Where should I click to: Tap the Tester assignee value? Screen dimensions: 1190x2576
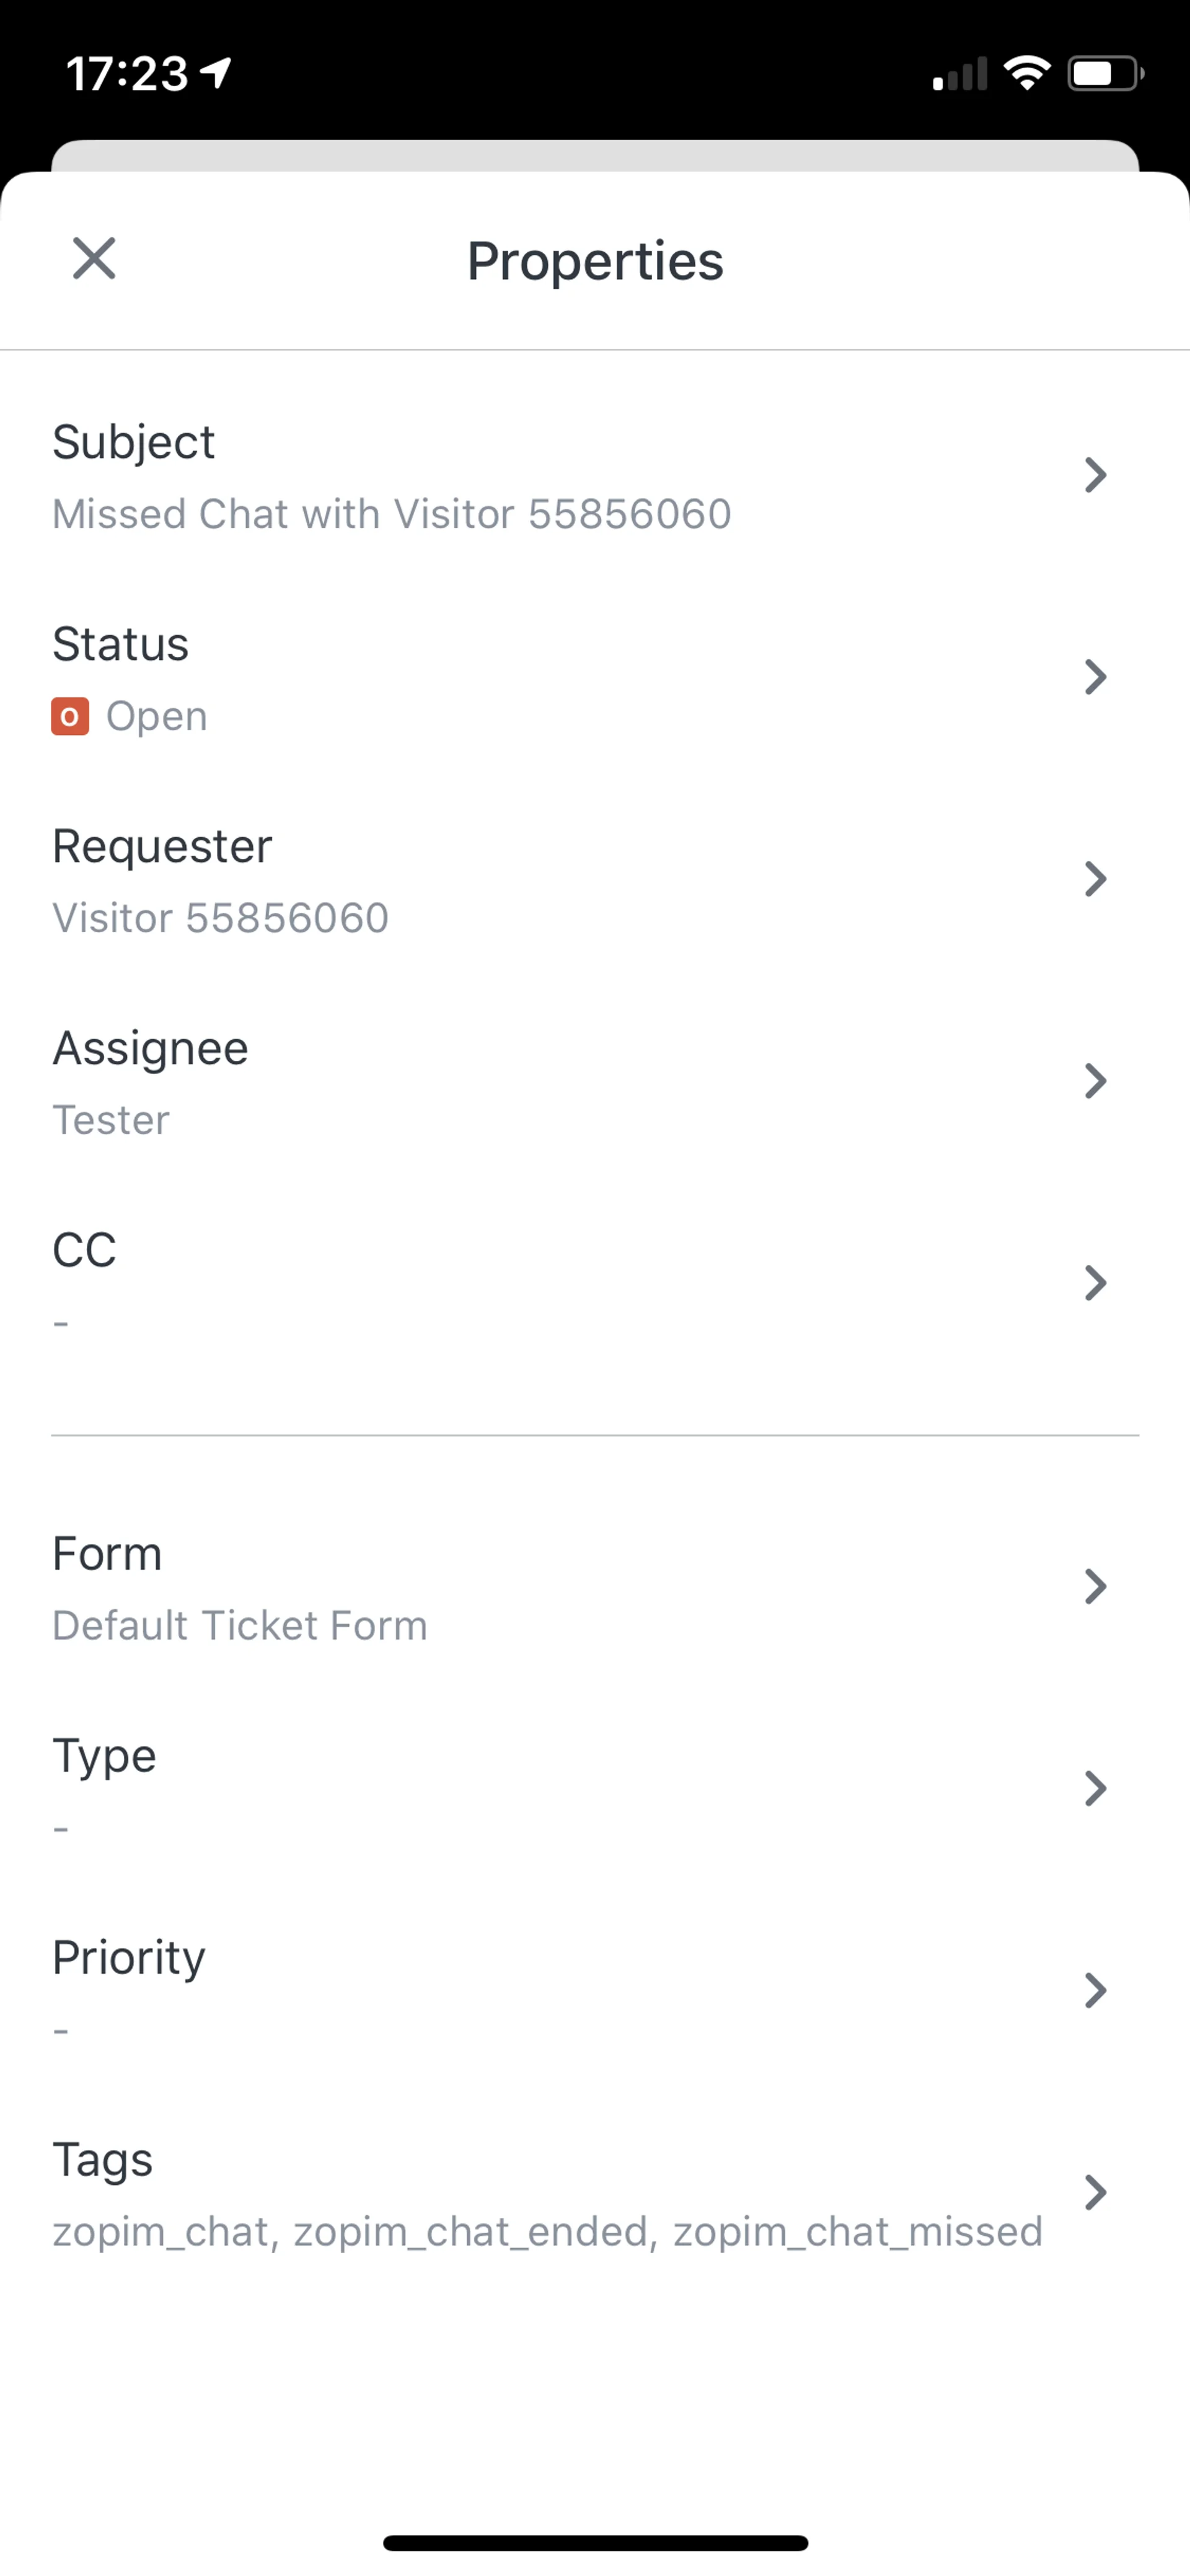point(111,1120)
